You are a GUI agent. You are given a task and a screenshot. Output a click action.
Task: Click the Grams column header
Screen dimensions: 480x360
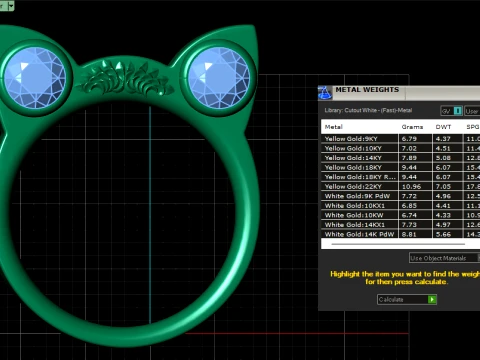[412, 127]
